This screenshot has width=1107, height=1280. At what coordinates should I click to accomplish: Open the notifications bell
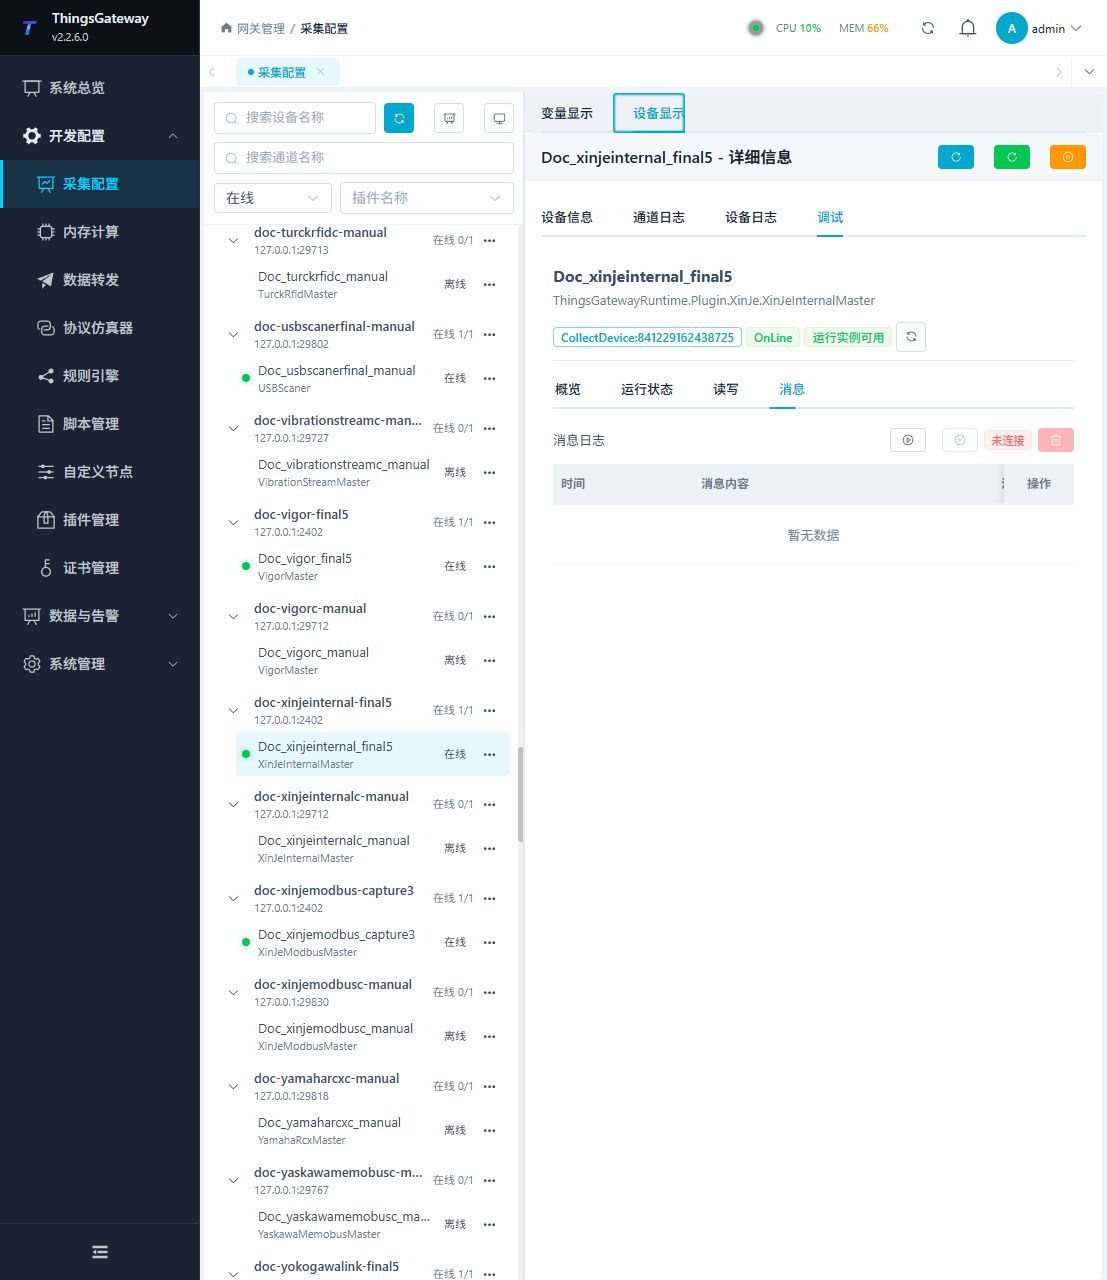pos(967,28)
